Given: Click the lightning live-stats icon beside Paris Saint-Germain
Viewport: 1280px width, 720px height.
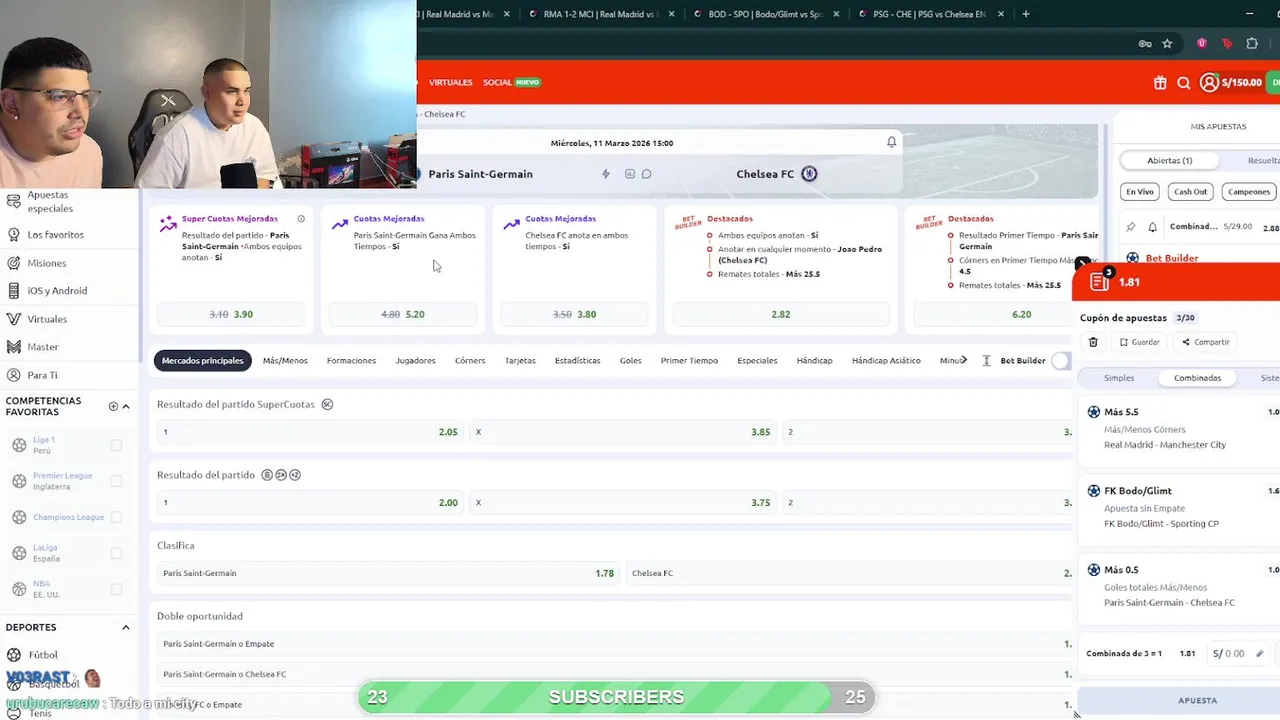Looking at the screenshot, I should pos(605,174).
